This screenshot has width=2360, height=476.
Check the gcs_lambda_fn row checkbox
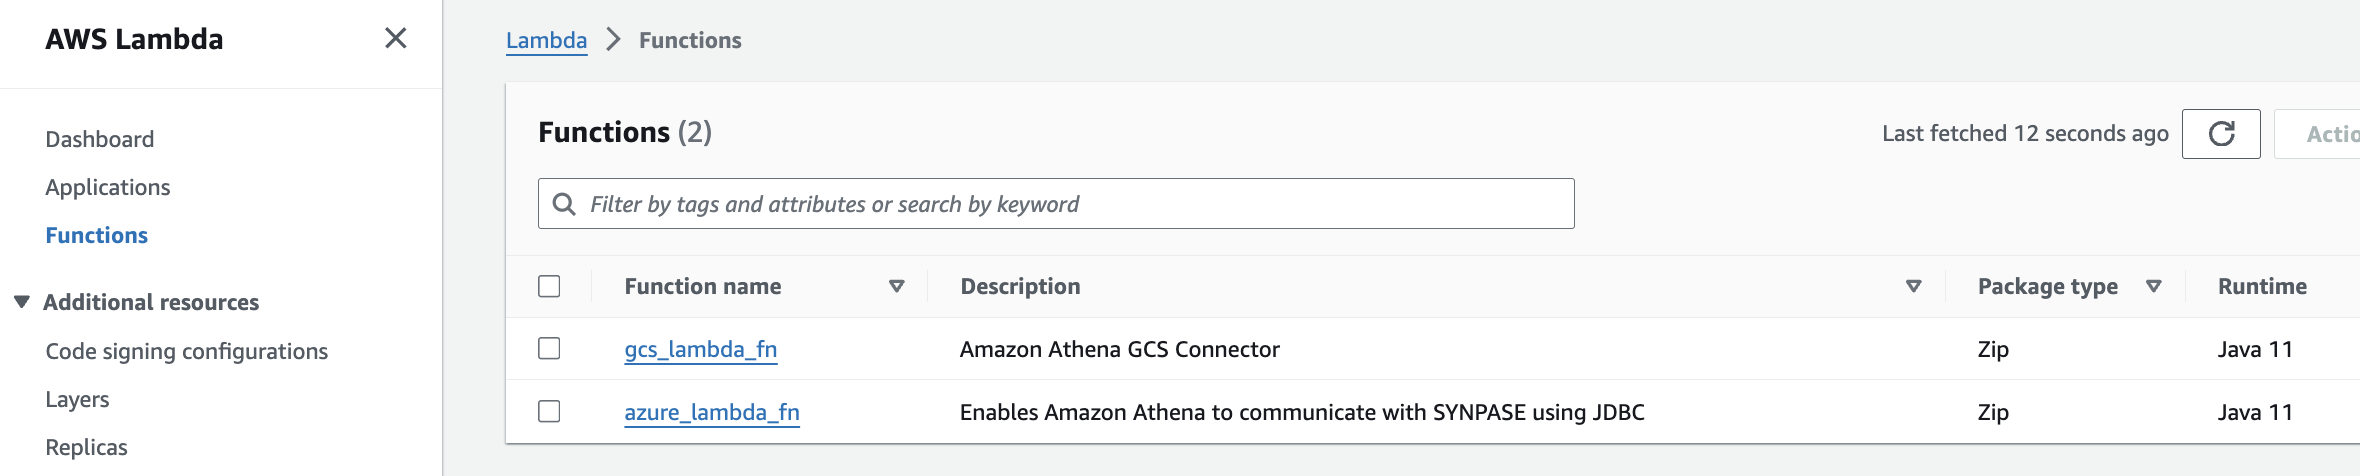click(549, 349)
